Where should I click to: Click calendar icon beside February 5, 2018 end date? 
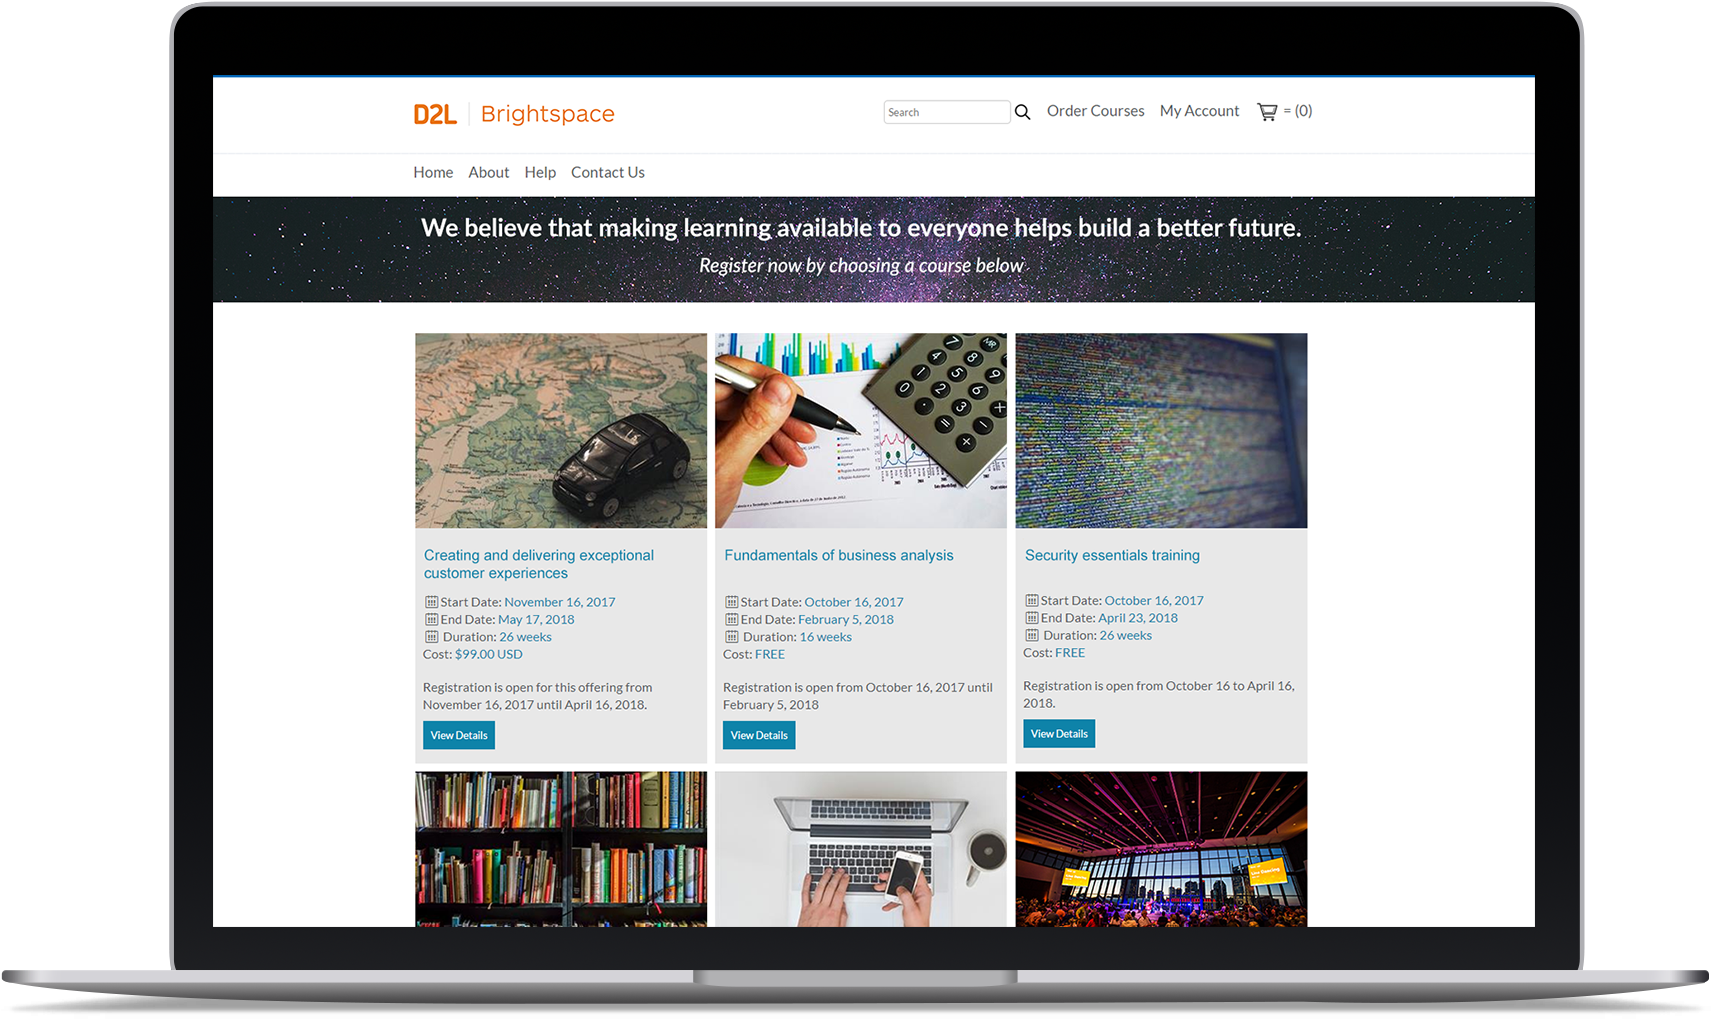pyautogui.click(x=732, y=620)
